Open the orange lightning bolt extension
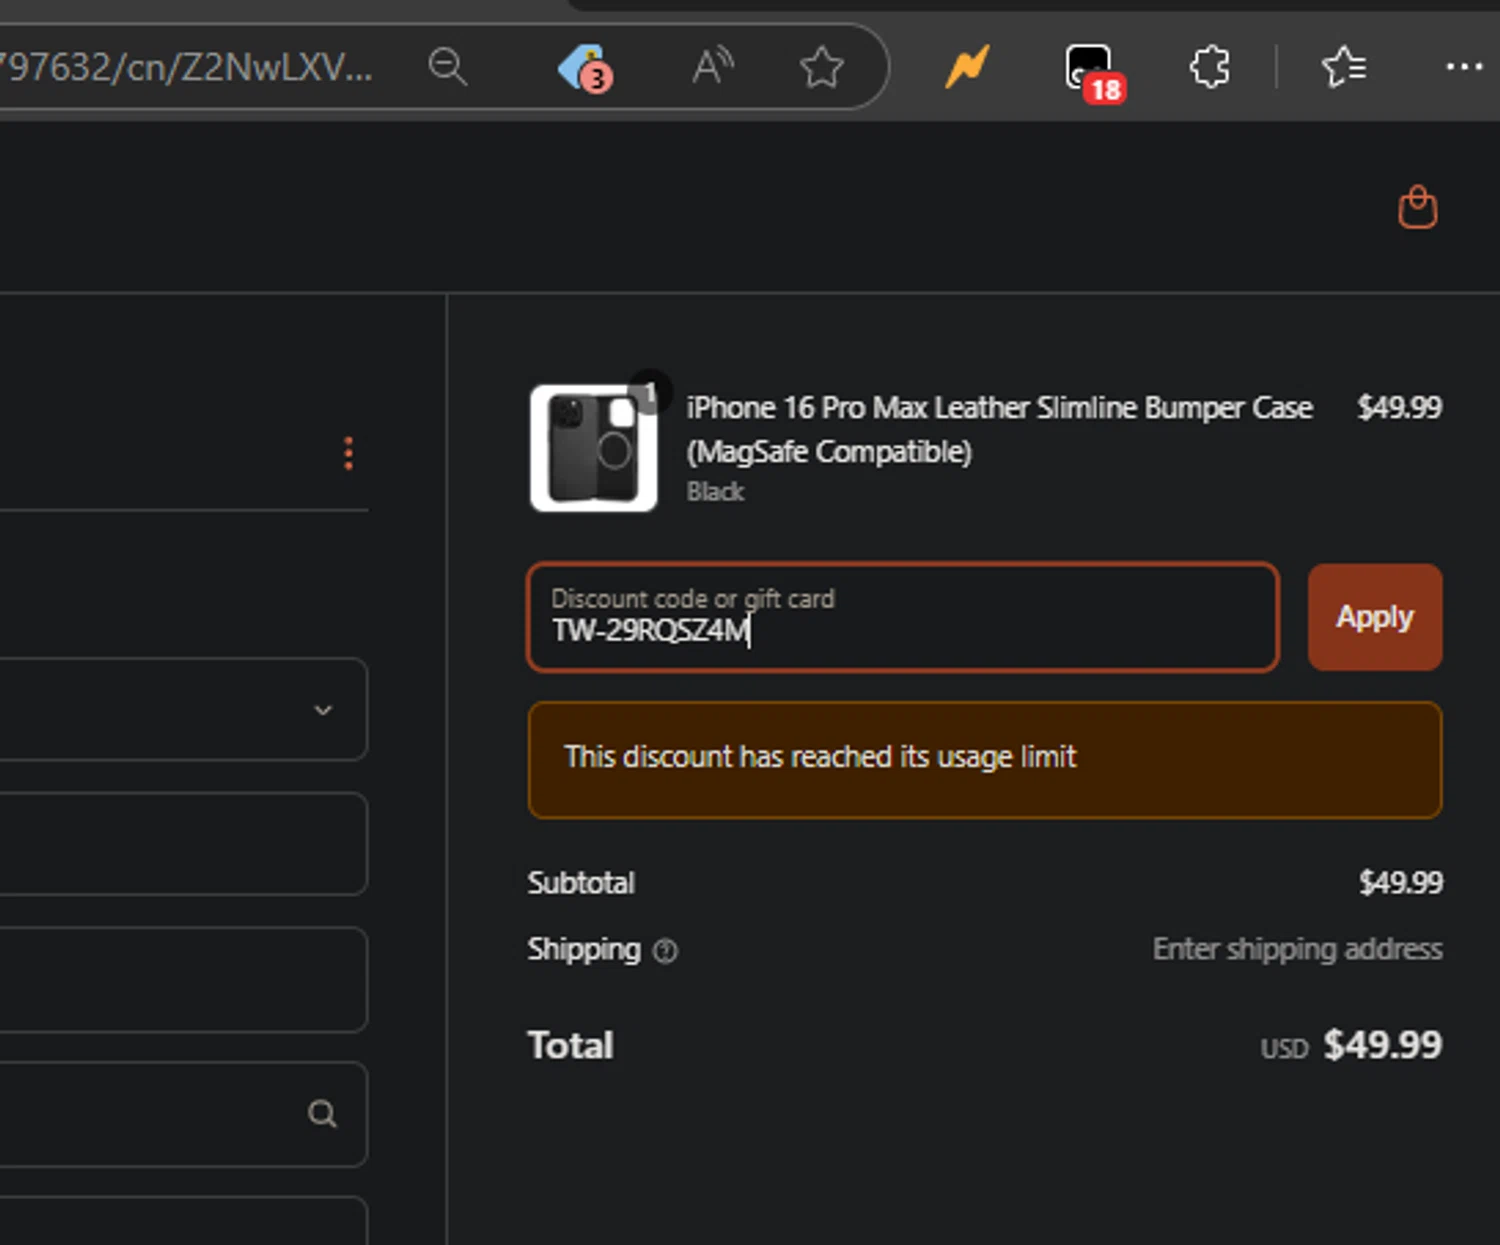Image resolution: width=1500 pixels, height=1245 pixels. [x=968, y=67]
